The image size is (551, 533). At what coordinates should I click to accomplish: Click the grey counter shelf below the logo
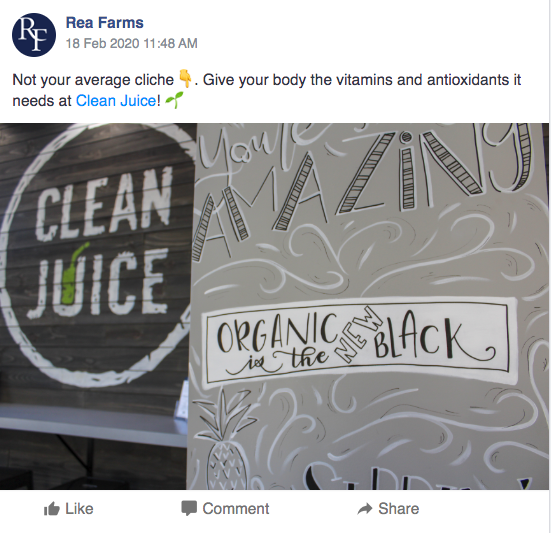point(93,423)
